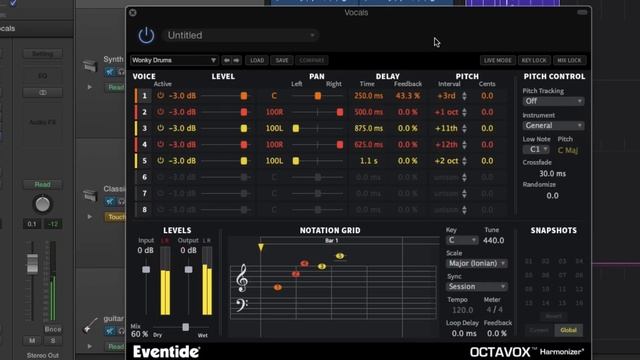Load the previous preset with the left arrow
Viewport: 640px width, 360px height.
pyautogui.click(x=227, y=60)
